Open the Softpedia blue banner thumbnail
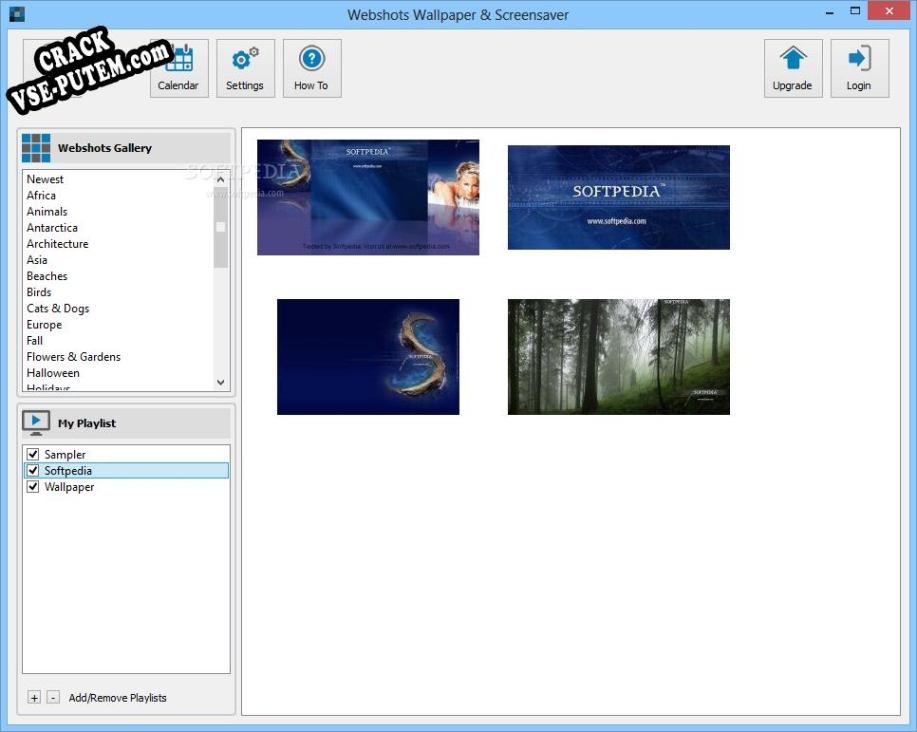The width and height of the screenshot is (917, 732). (x=619, y=197)
